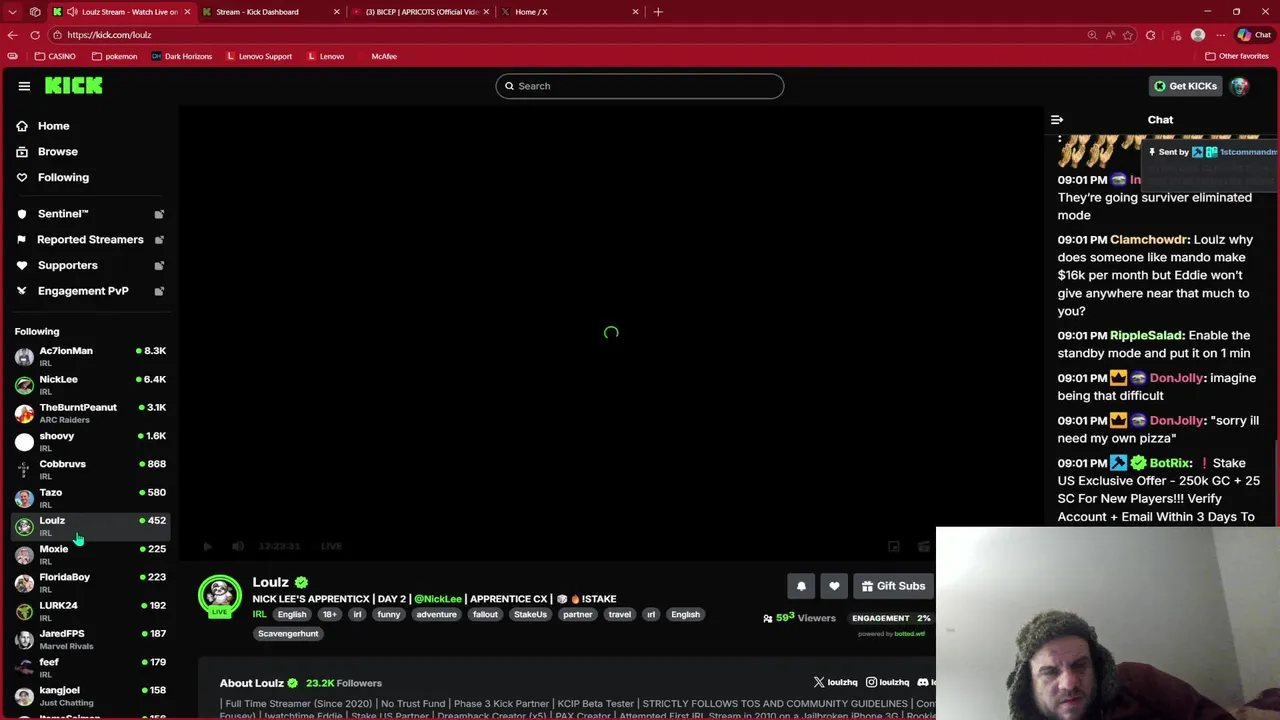
Task: Collapse the chat panel
Action: coord(1057,120)
